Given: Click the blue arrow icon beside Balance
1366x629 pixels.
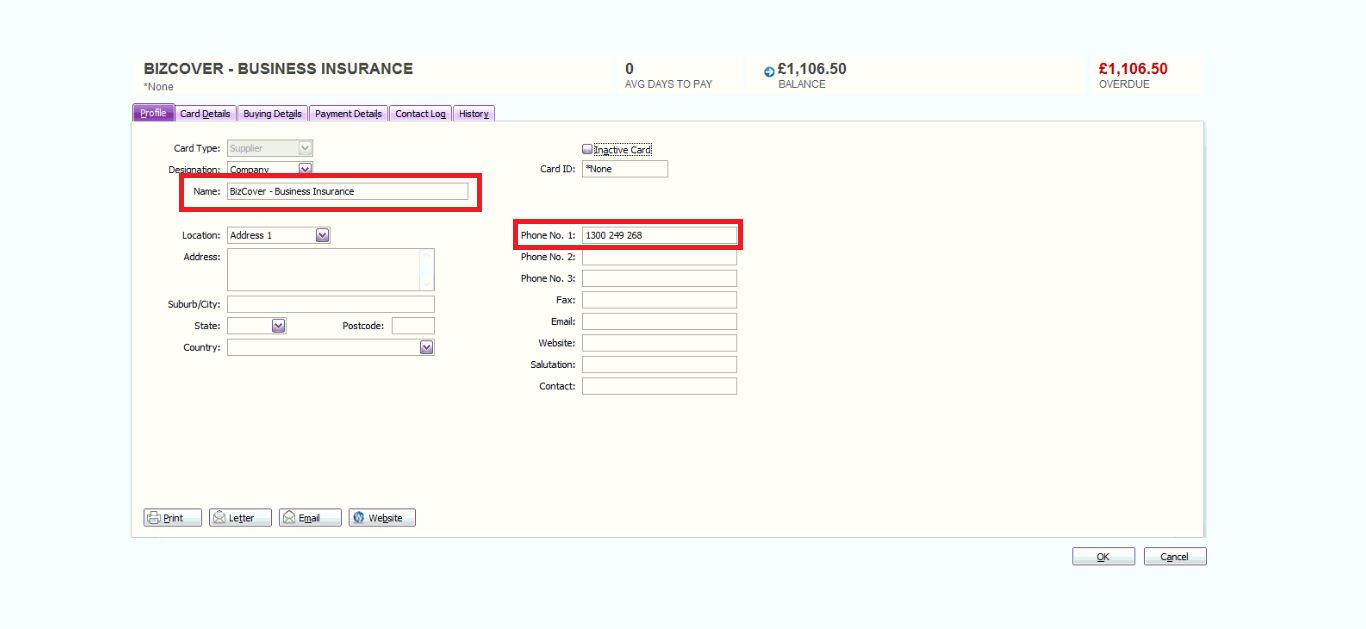Looking at the screenshot, I should click(769, 71).
